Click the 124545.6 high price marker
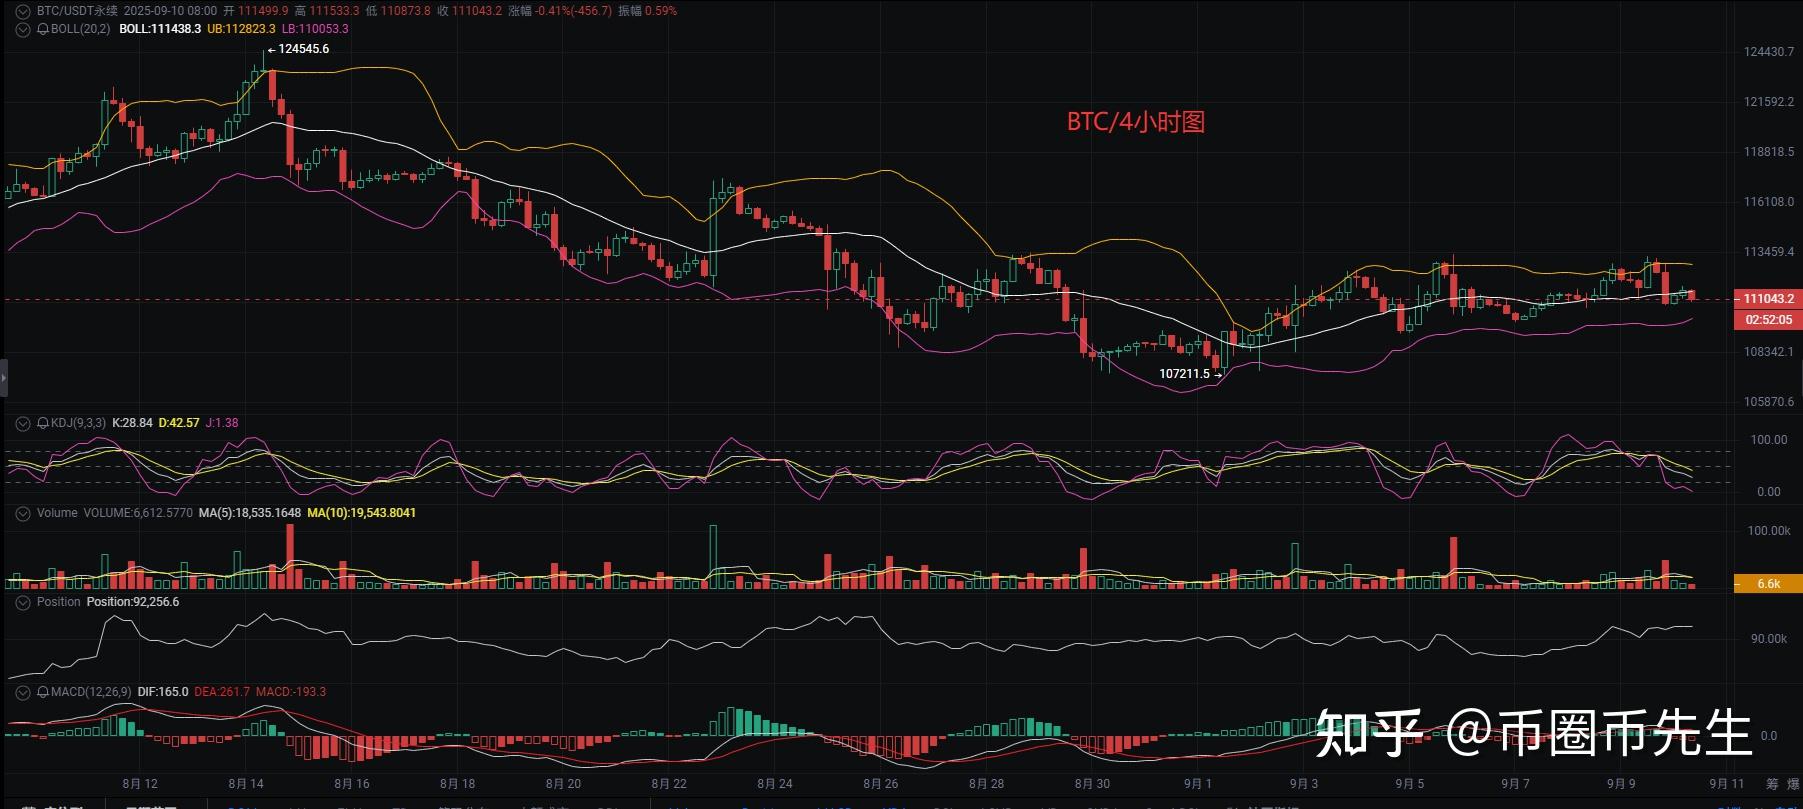 coord(303,49)
